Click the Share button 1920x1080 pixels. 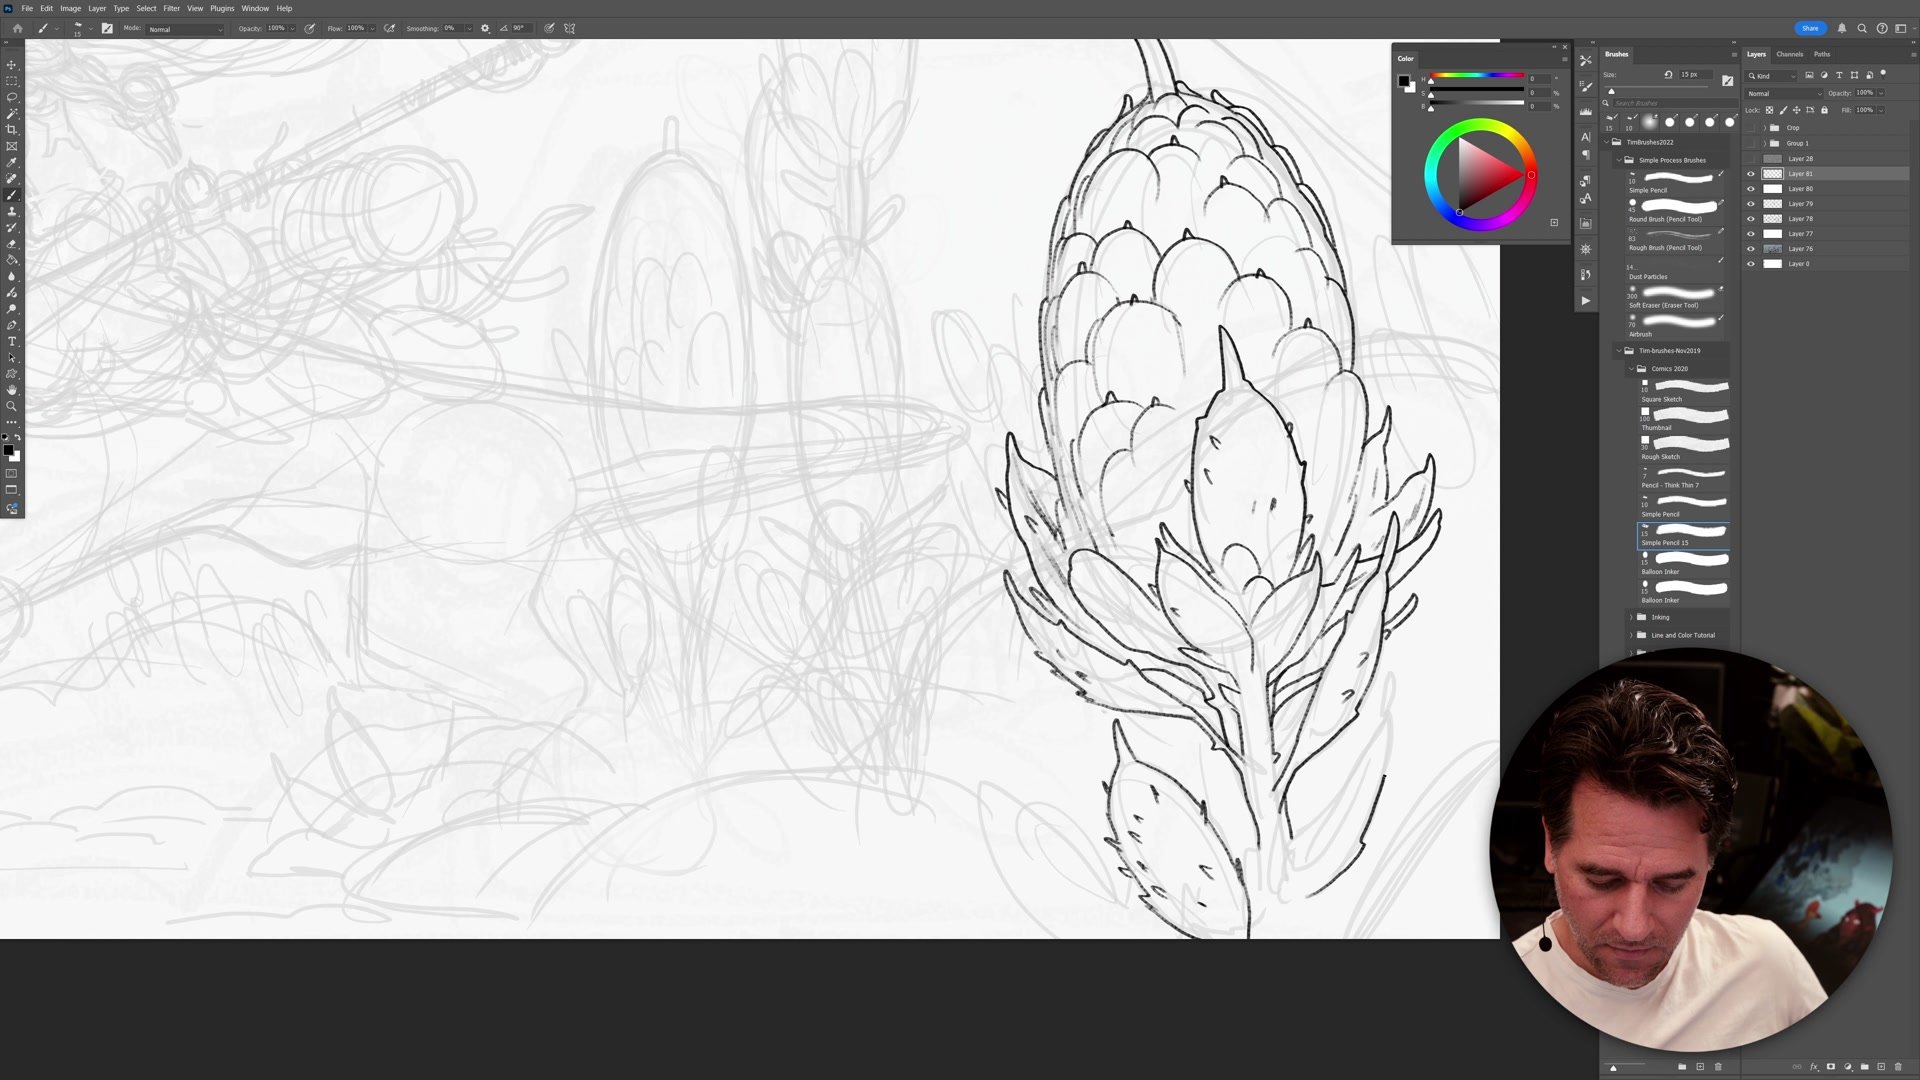[x=1809, y=28]
